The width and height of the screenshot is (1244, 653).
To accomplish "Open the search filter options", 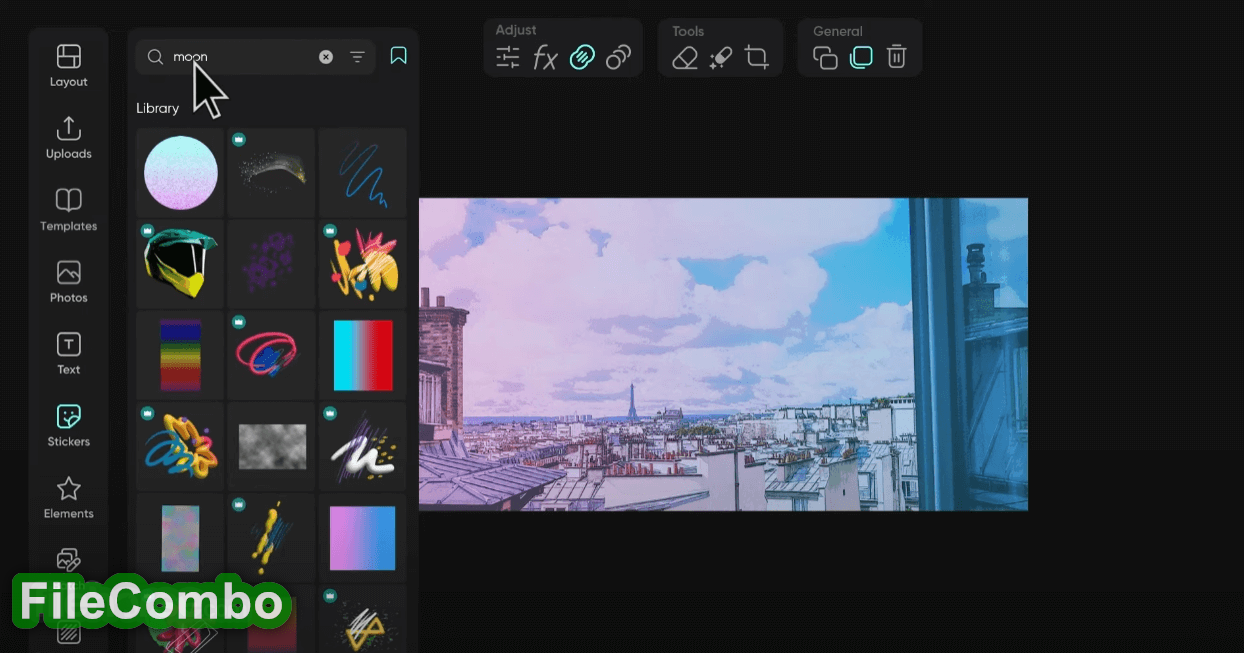I will (x=357, y=57).
